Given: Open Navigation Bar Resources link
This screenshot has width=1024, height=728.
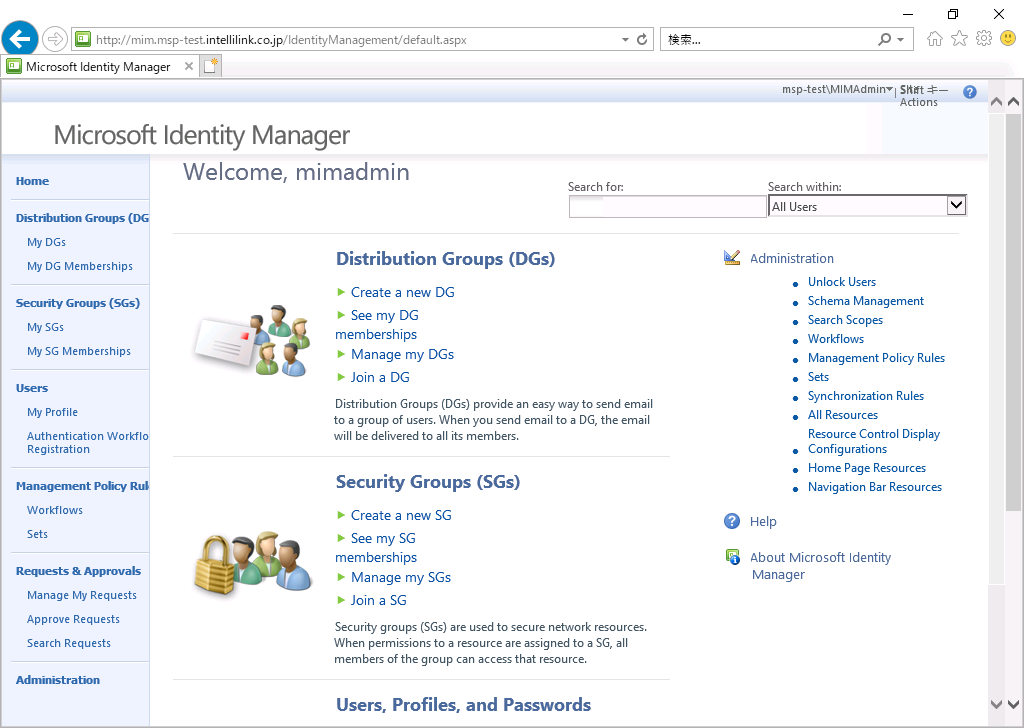Looking at the screenshot, I should pyautogui.click(x=874, y=487).
